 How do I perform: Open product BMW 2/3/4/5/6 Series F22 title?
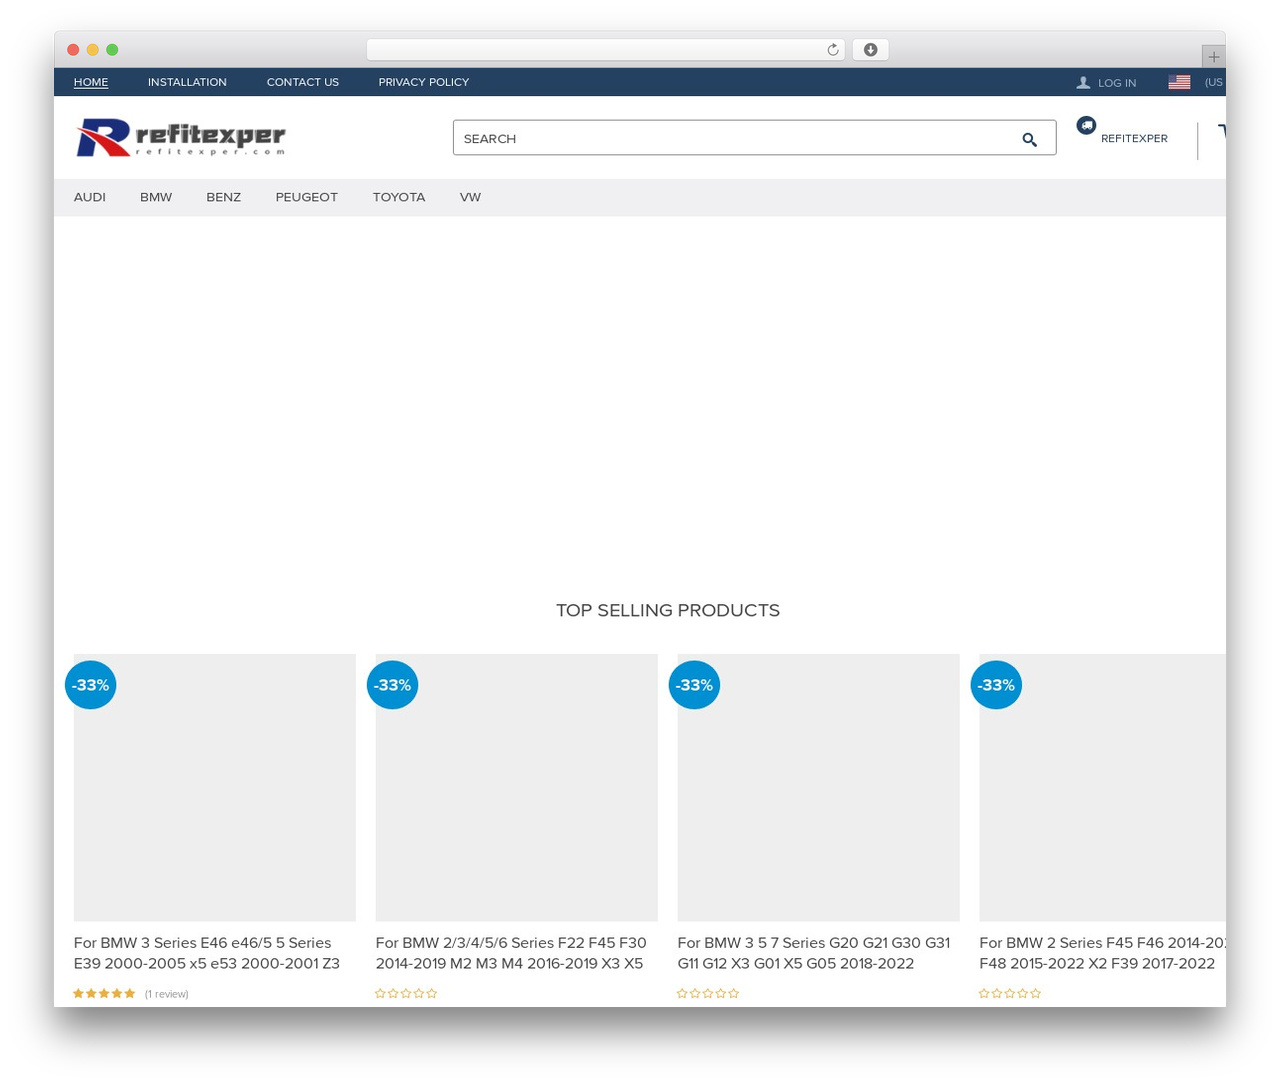511,953
